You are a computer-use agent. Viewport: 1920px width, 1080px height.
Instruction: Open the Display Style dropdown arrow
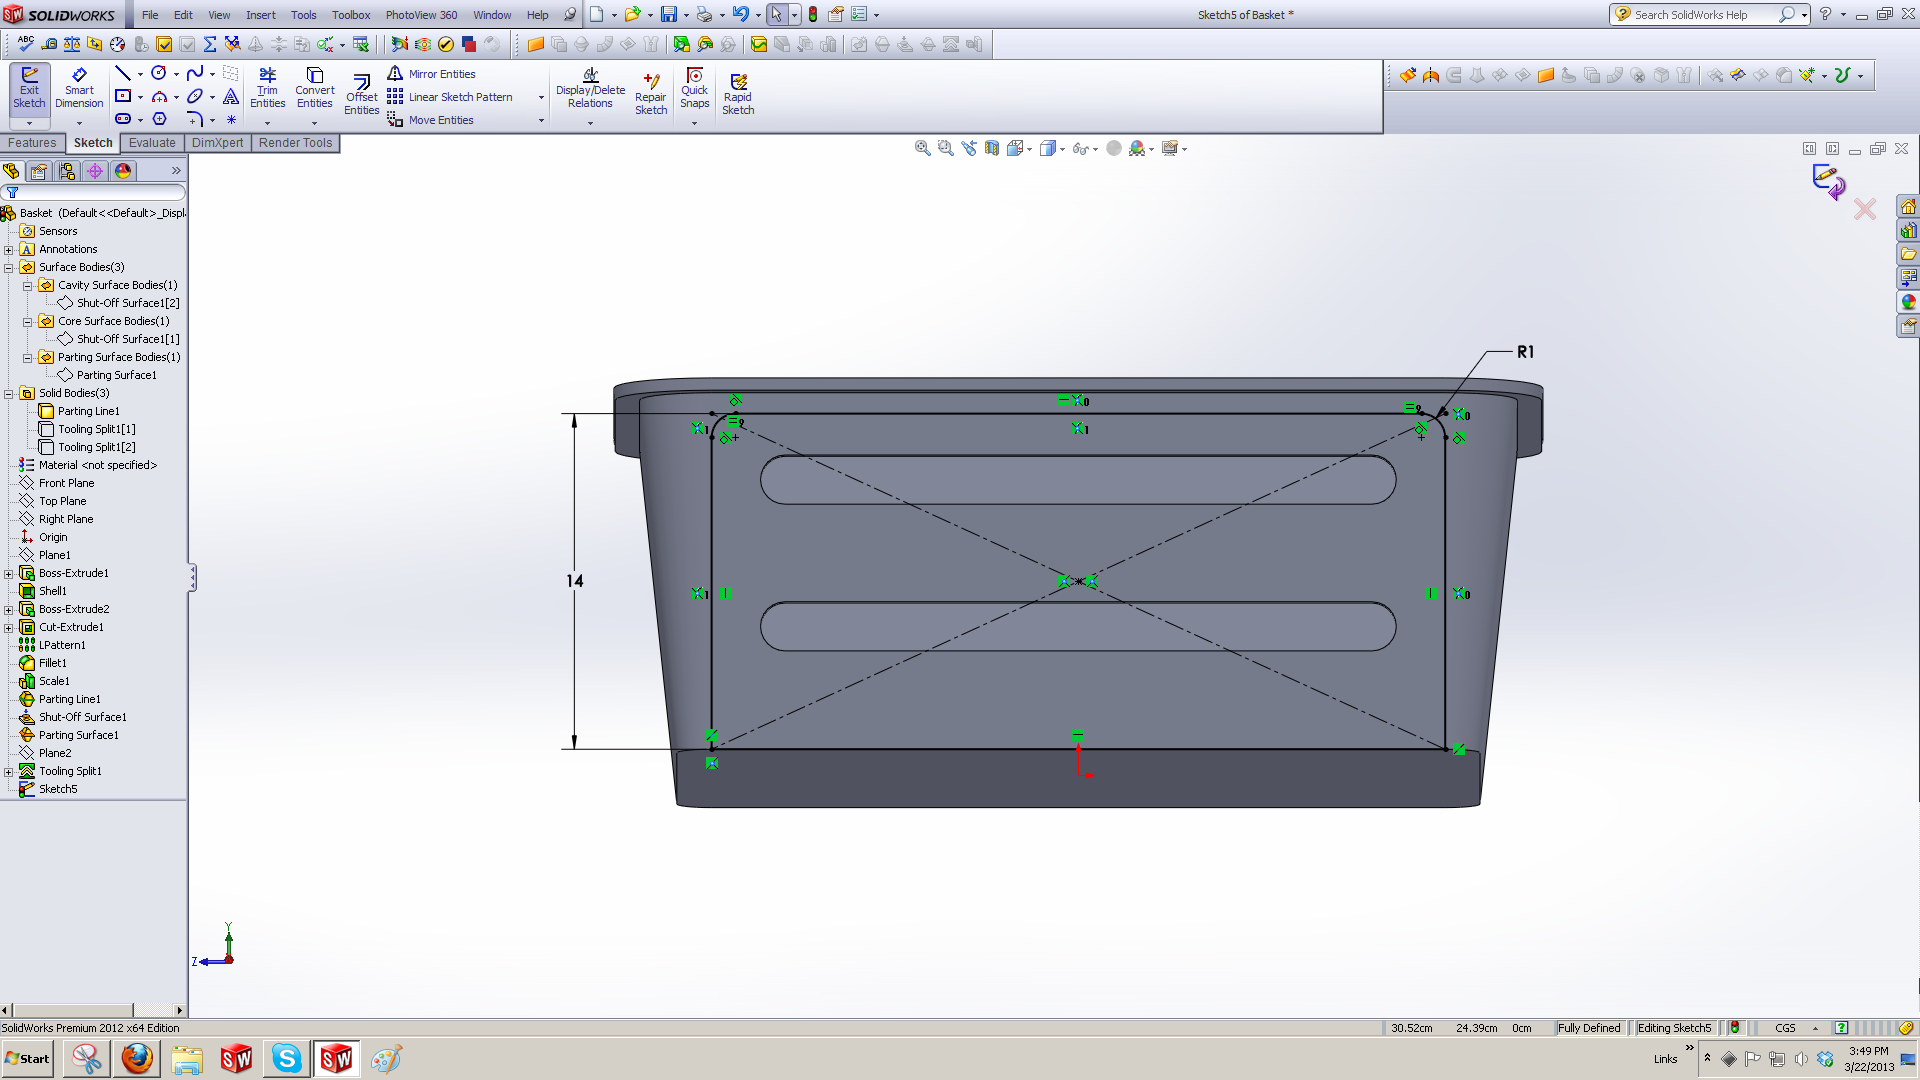coord(1062,149)
